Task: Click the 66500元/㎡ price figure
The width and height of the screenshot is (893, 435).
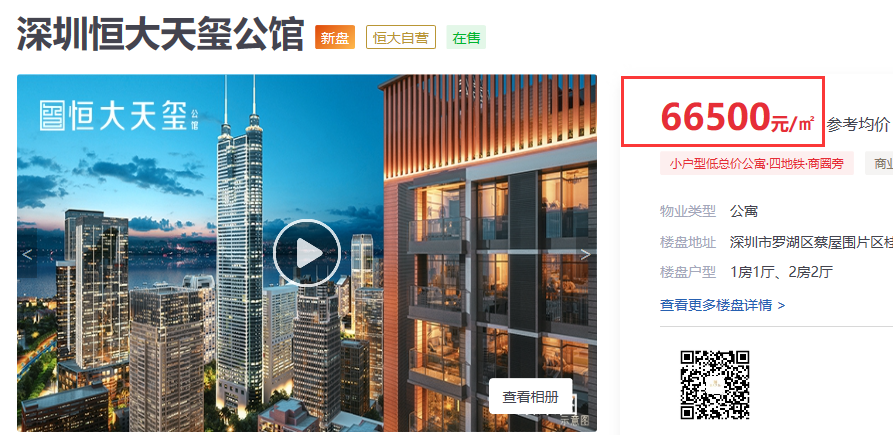Action: [738, 118]
